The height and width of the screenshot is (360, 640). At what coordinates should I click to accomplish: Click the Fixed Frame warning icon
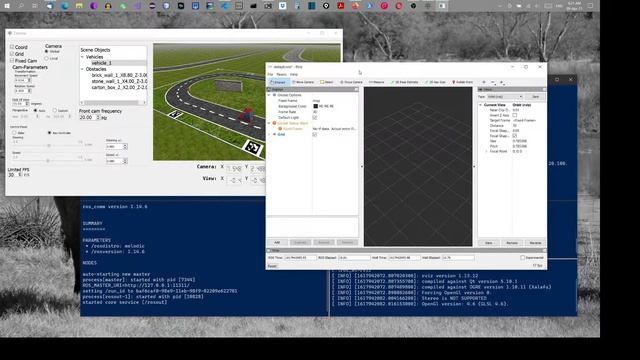[280, 129]
